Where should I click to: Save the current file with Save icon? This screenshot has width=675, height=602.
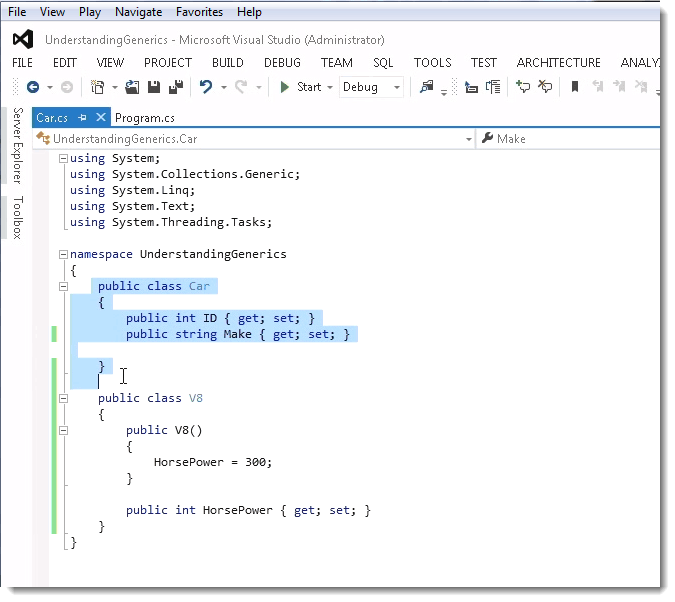[154, 87]
